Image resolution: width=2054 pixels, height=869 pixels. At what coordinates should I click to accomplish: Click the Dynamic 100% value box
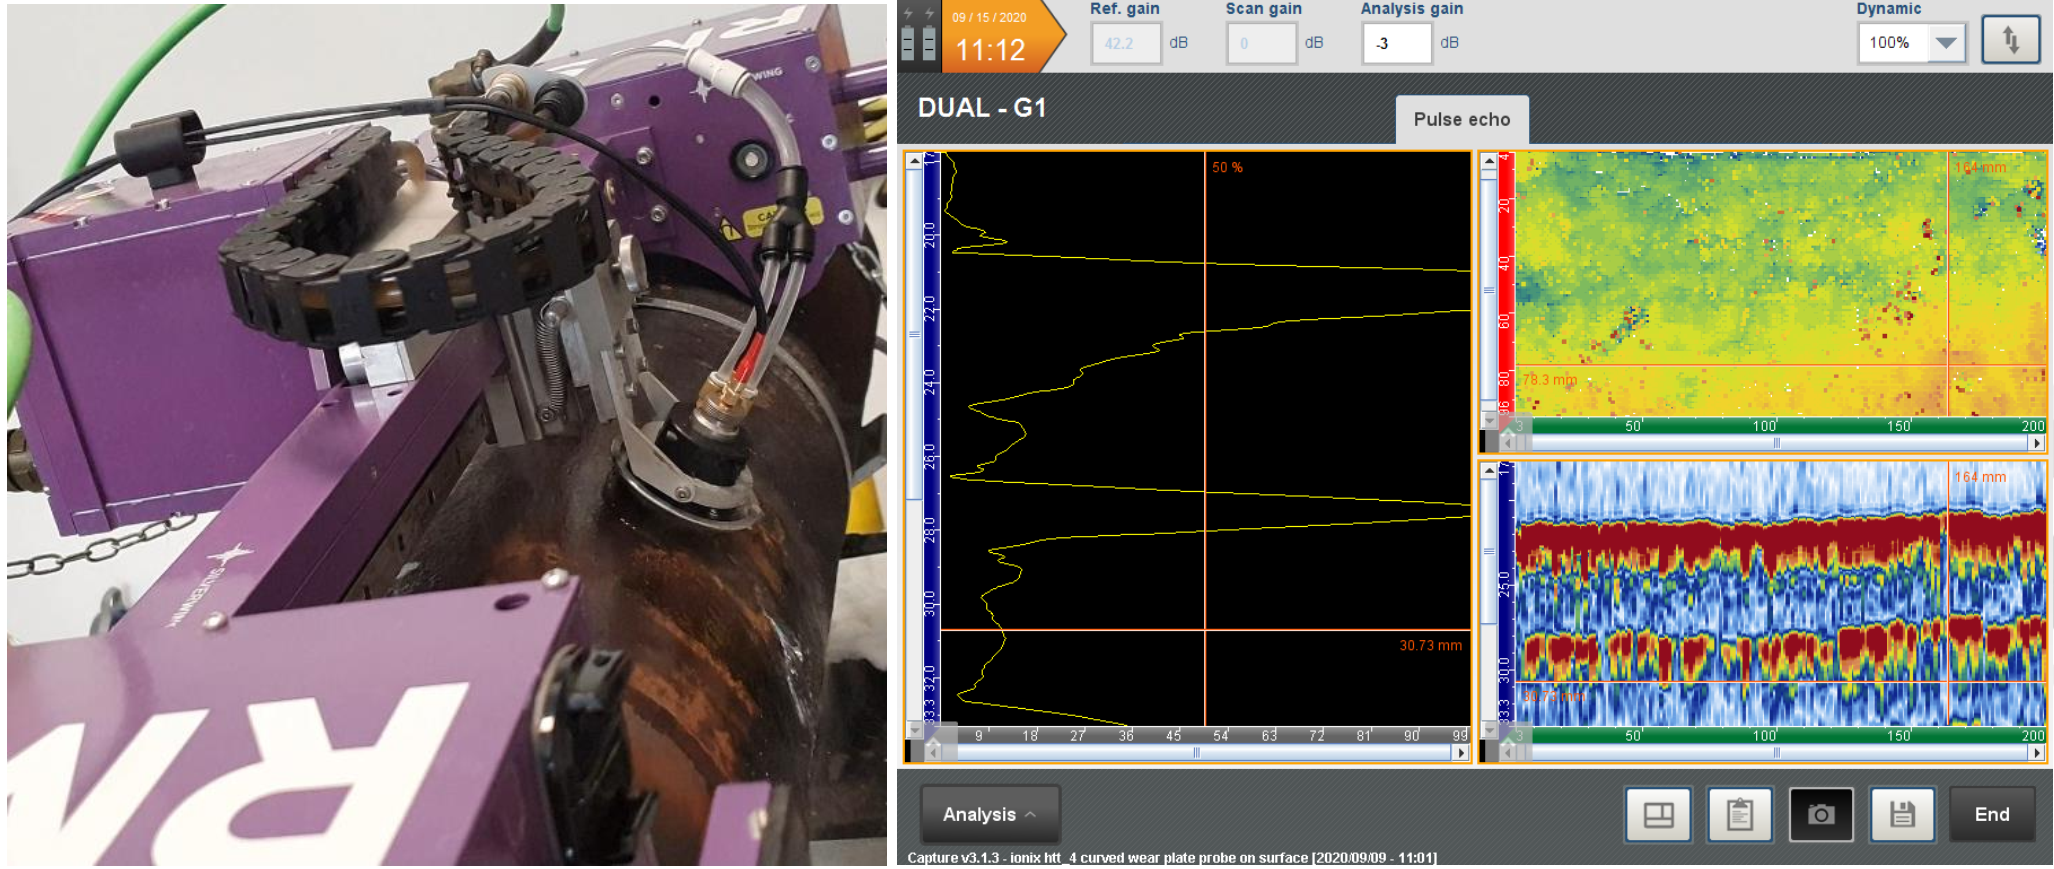[1893, 43]
